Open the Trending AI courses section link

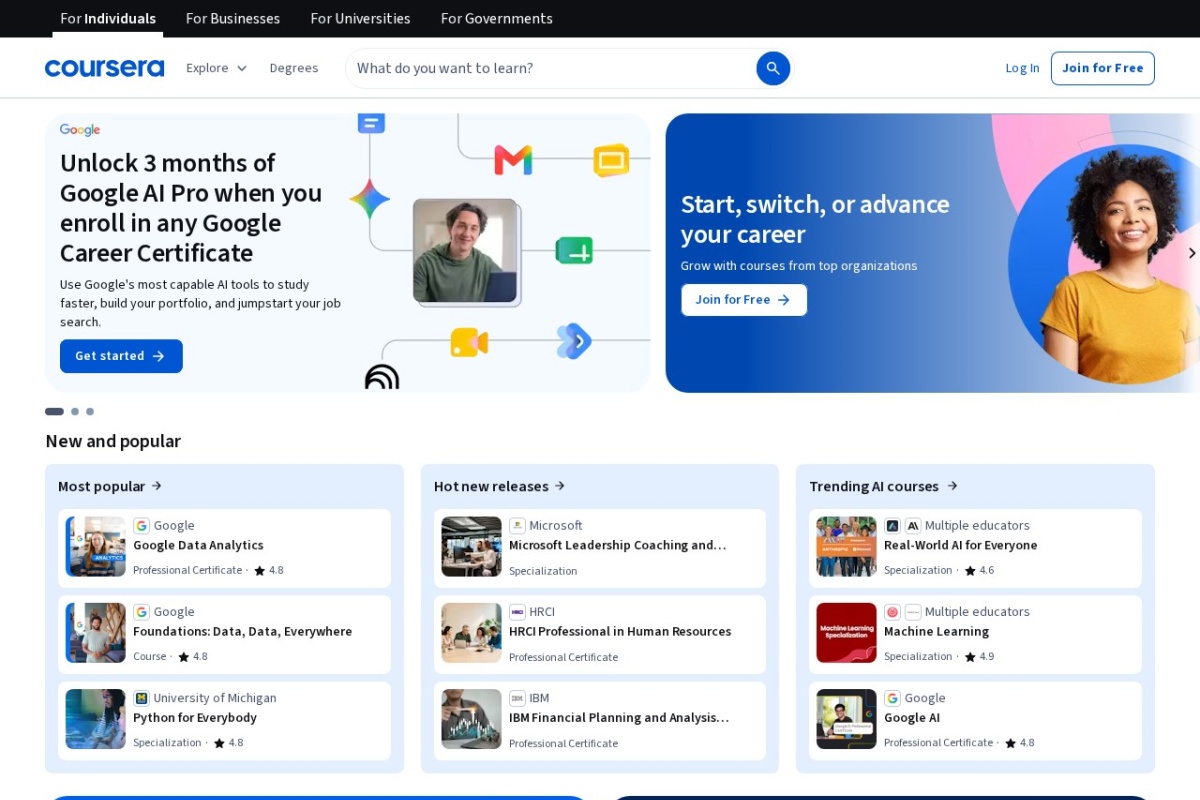884,486
